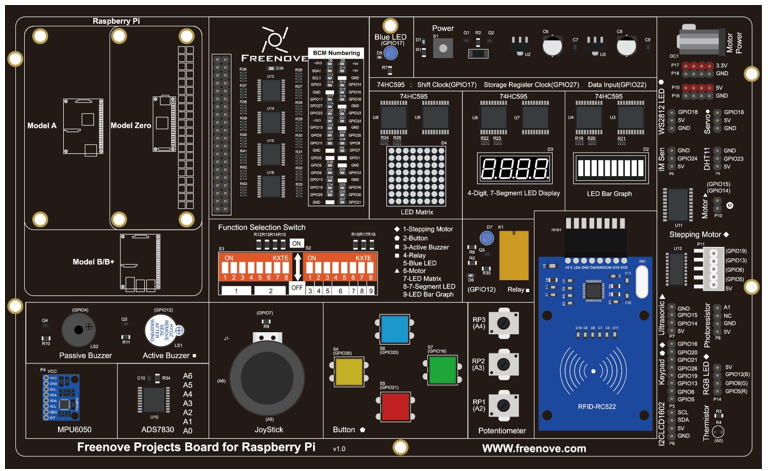
Task: Click the green push button labeled GPIO16
Action: (x=442, y=369)
